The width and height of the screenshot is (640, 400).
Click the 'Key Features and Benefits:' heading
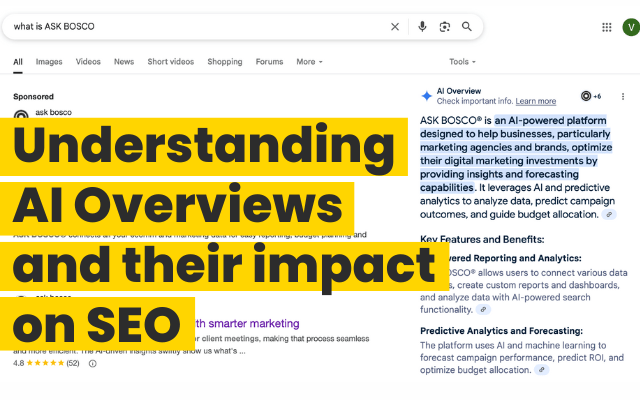tap(482, 240)
